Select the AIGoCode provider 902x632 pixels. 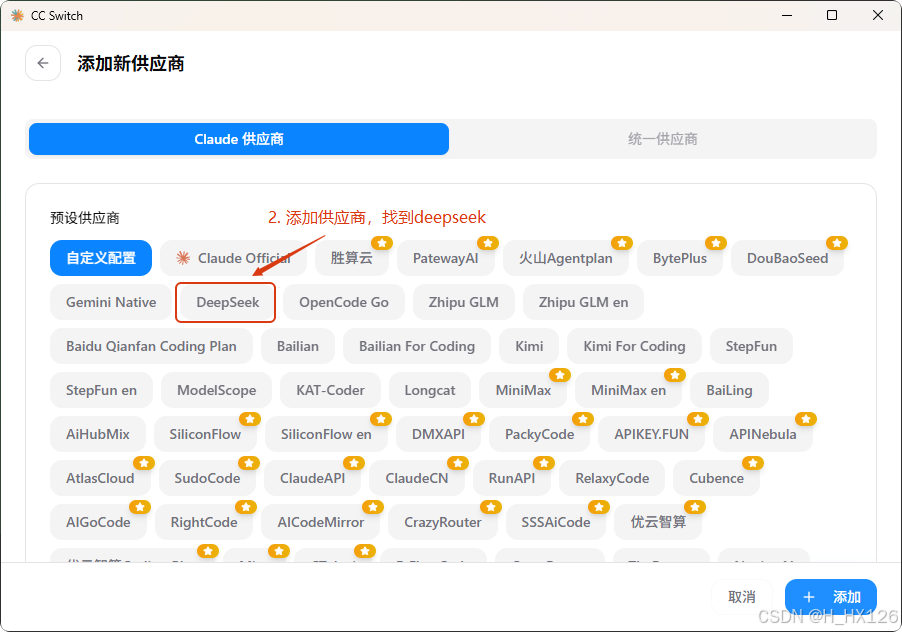coord(98,522)
